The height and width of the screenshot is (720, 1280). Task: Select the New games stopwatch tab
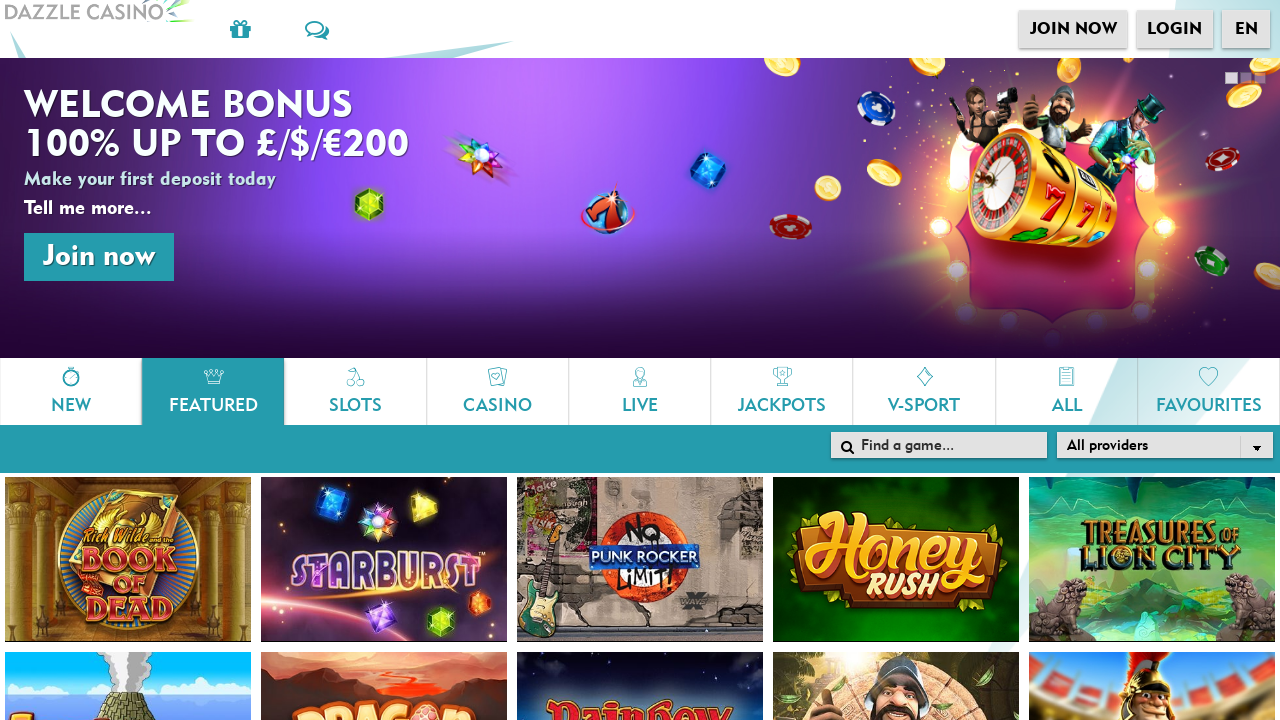point(71,391)
